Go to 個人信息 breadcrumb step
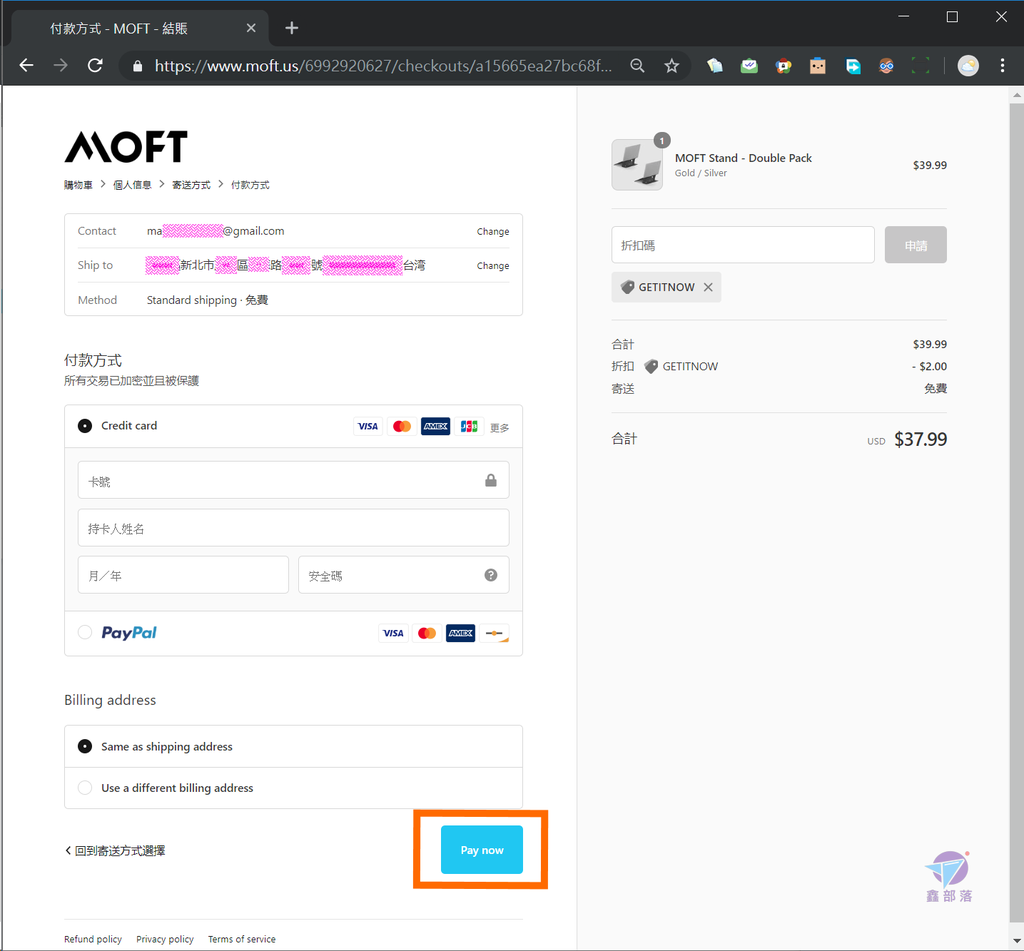 pos(132,185)
